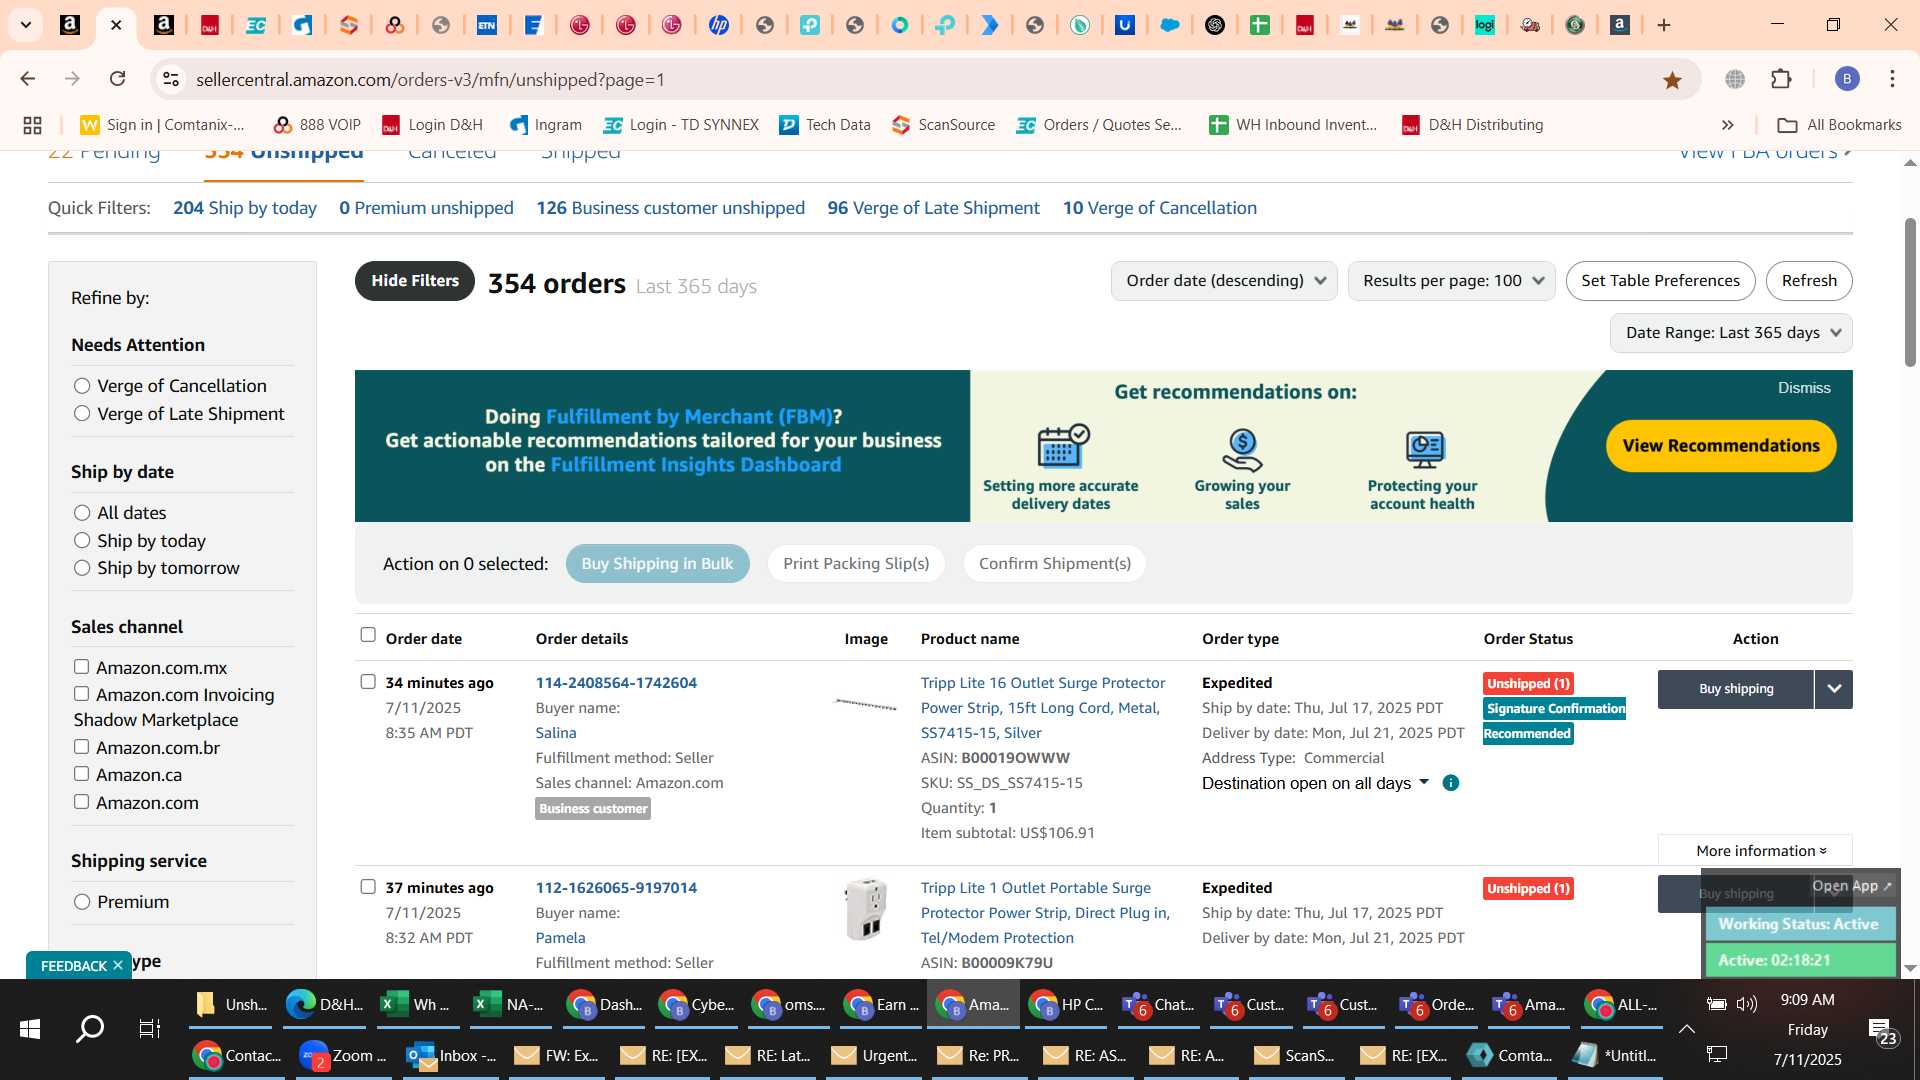The width and height of the screenshot is (1920, 1080).
Task: Open Chrome three-dot menu
Action: coord(1892,79)
